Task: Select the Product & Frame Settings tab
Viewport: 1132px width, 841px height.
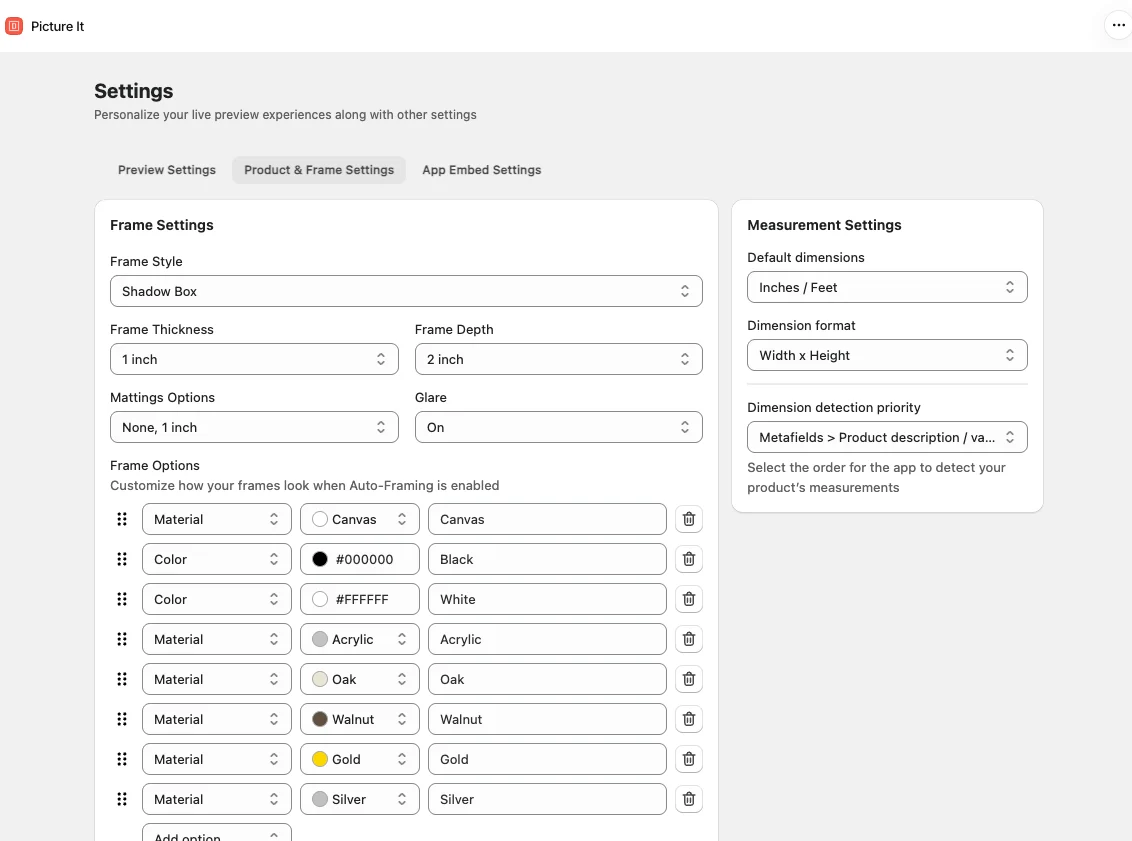Action: (x=318, y=170)
